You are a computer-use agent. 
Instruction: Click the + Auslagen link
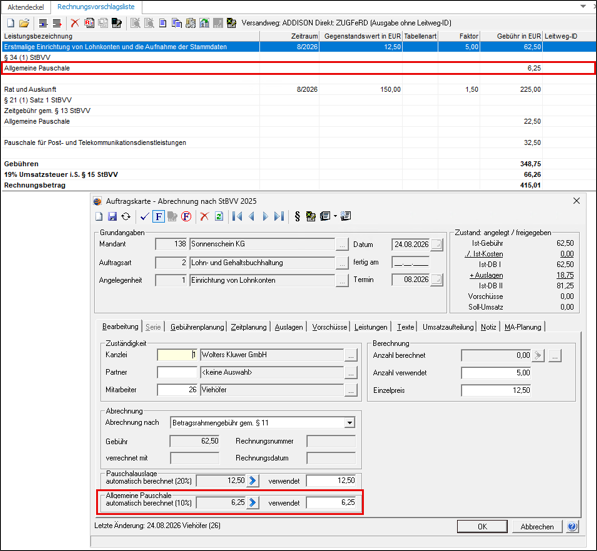pyautogui.click(x=486, y=275)
